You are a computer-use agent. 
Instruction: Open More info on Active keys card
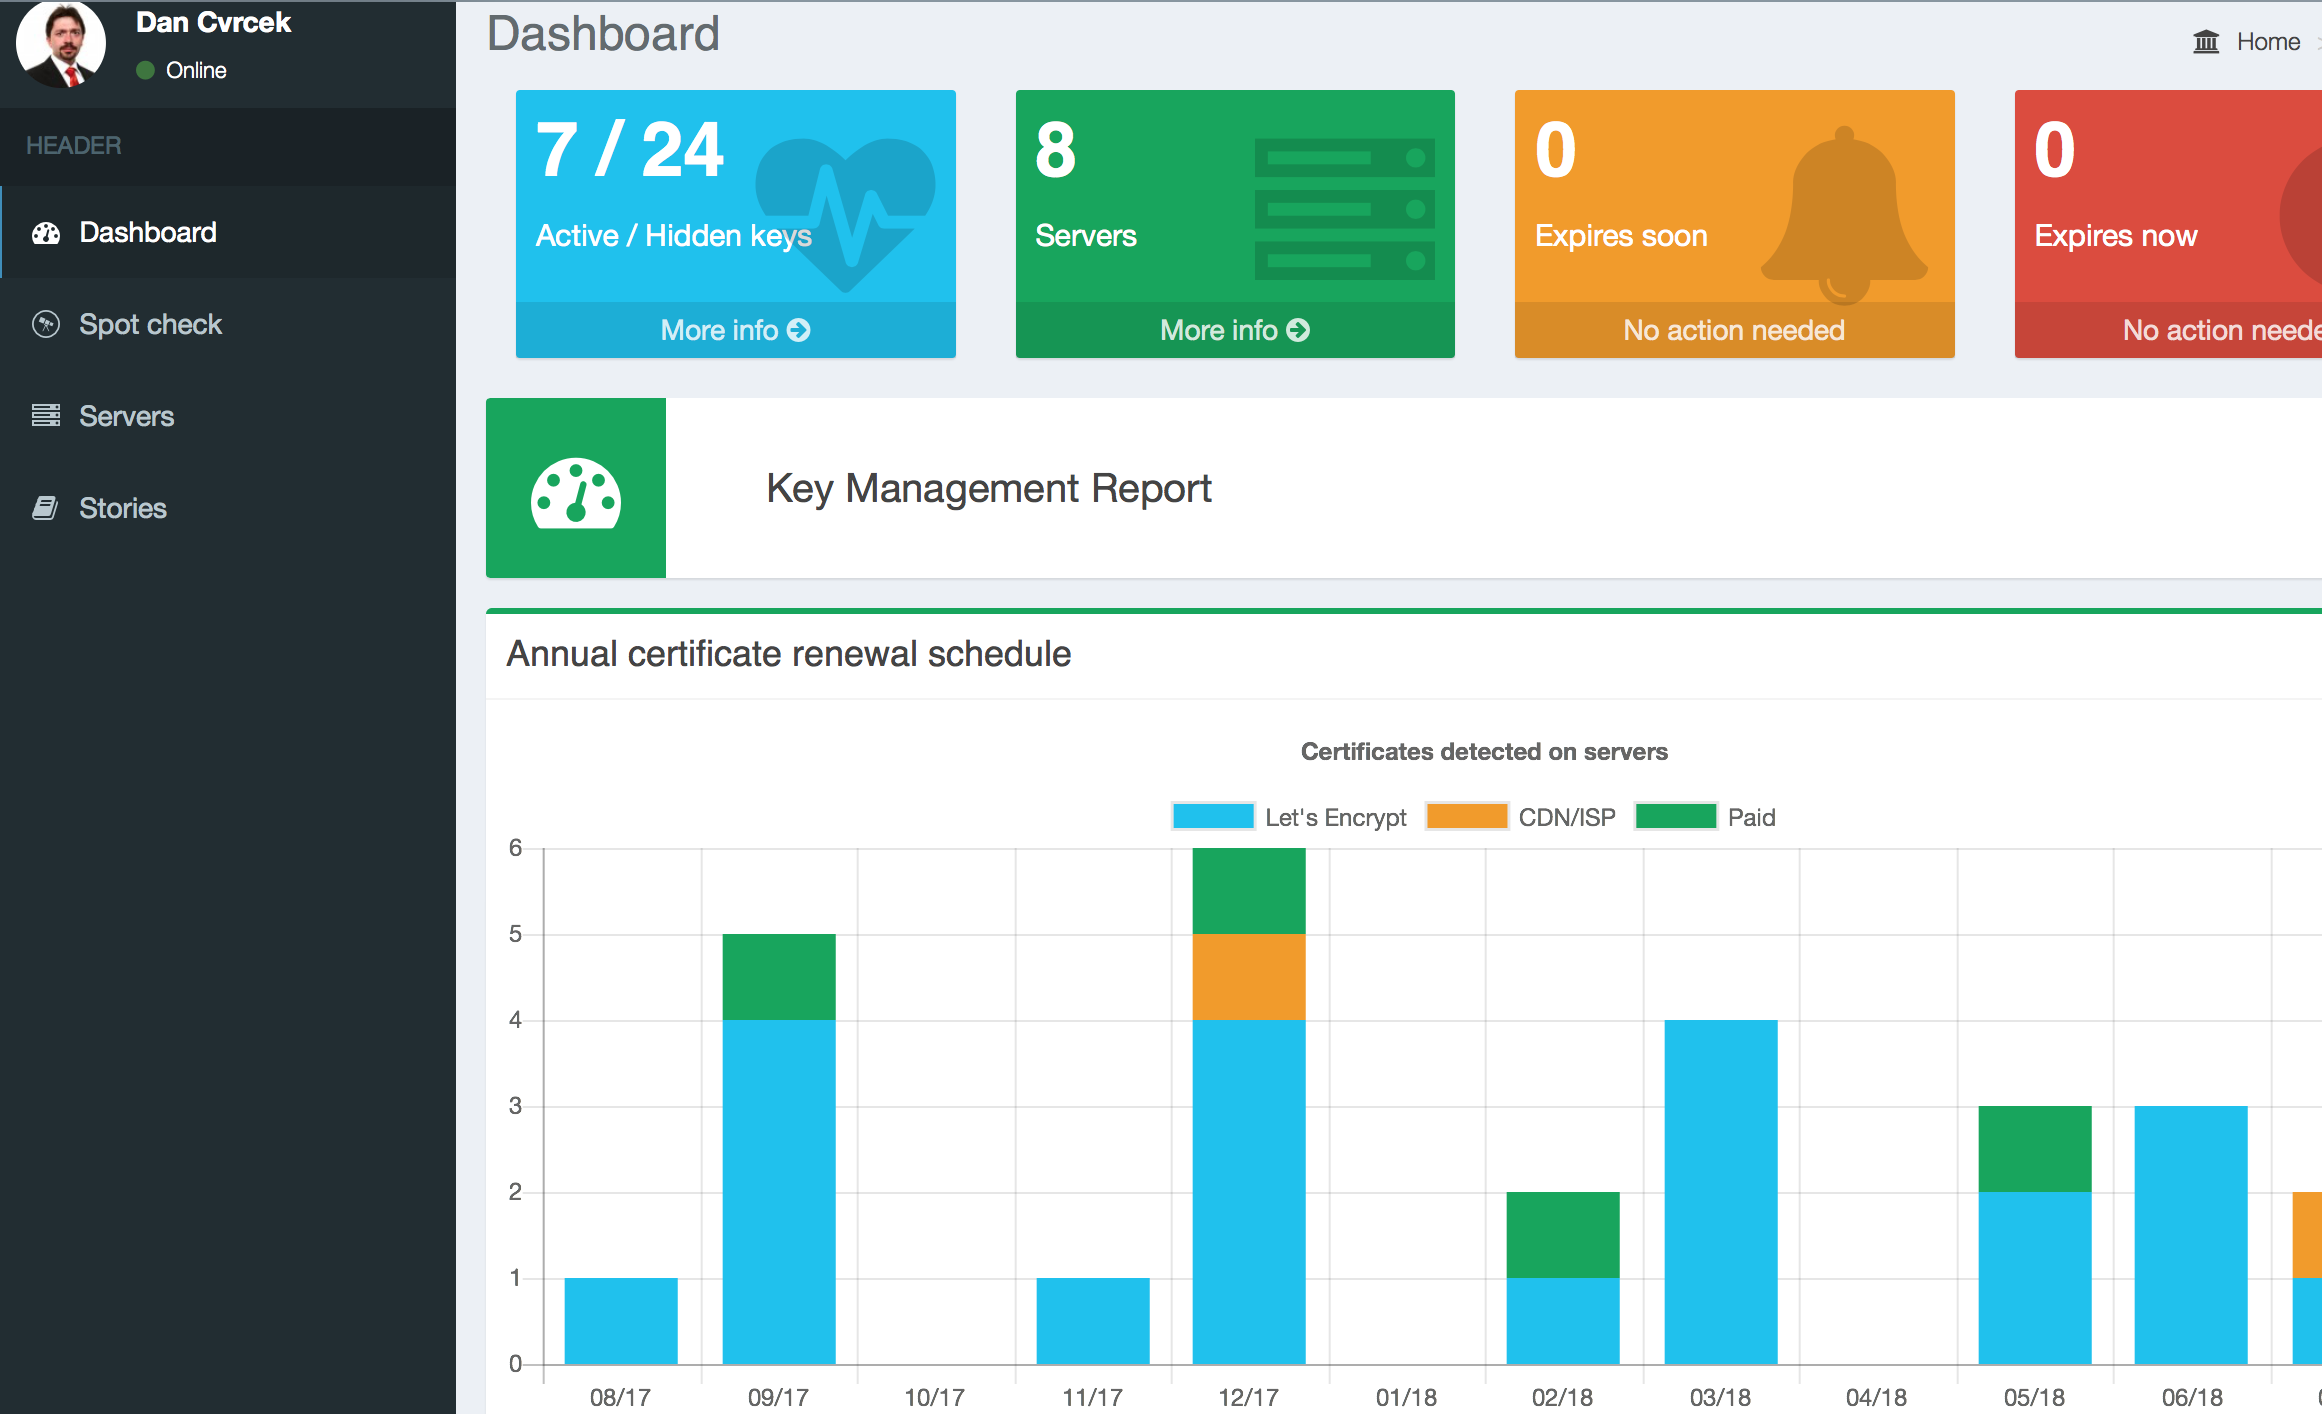pyautogui.click(x=735, y=330)
